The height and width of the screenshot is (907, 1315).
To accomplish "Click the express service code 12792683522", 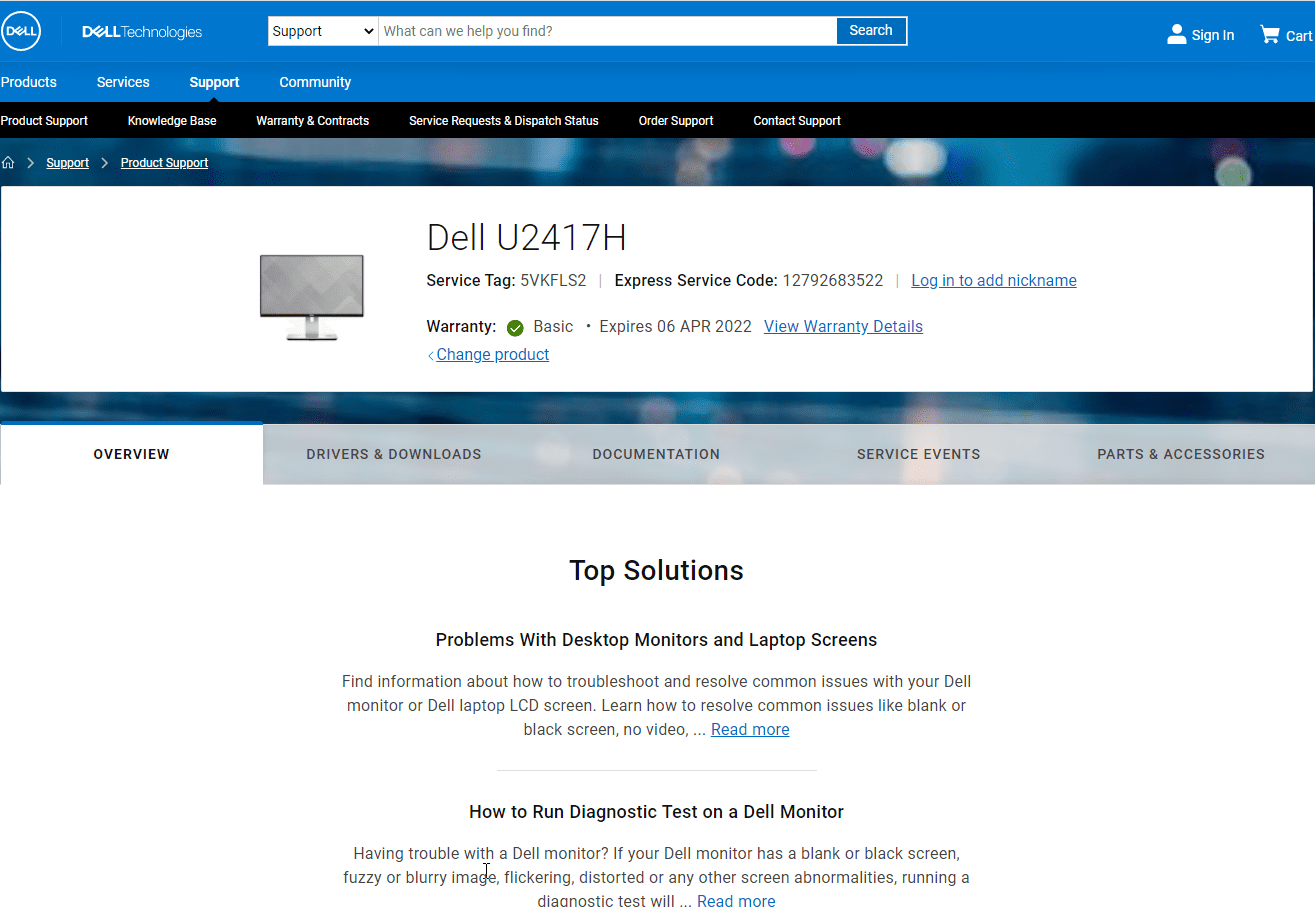I will pyautogui.click(x=833, y=281).
